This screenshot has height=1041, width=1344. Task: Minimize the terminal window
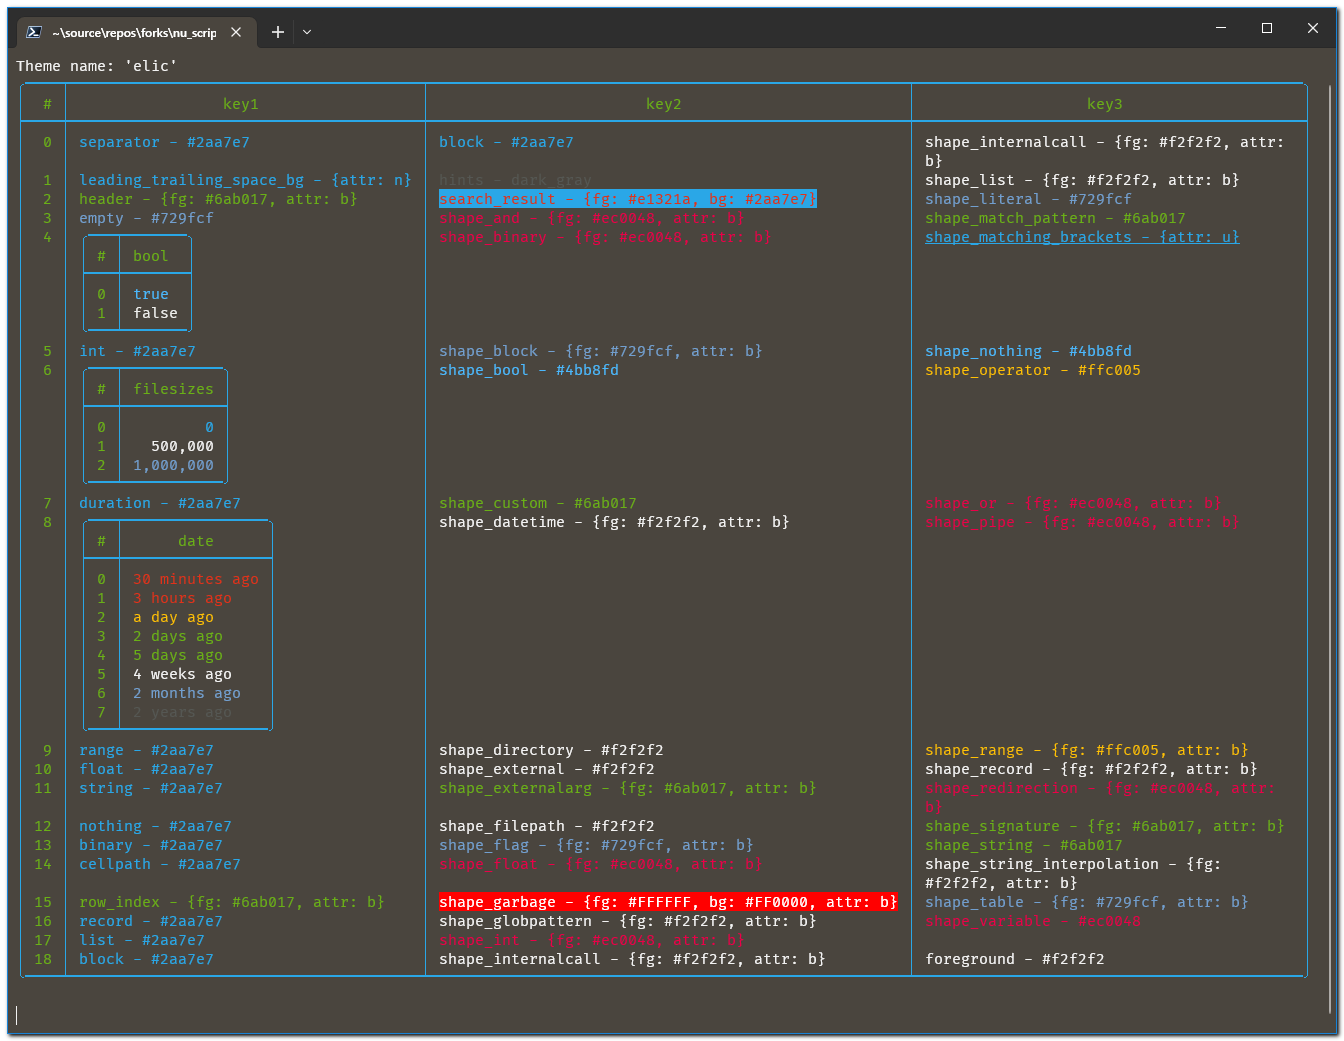1221,28
